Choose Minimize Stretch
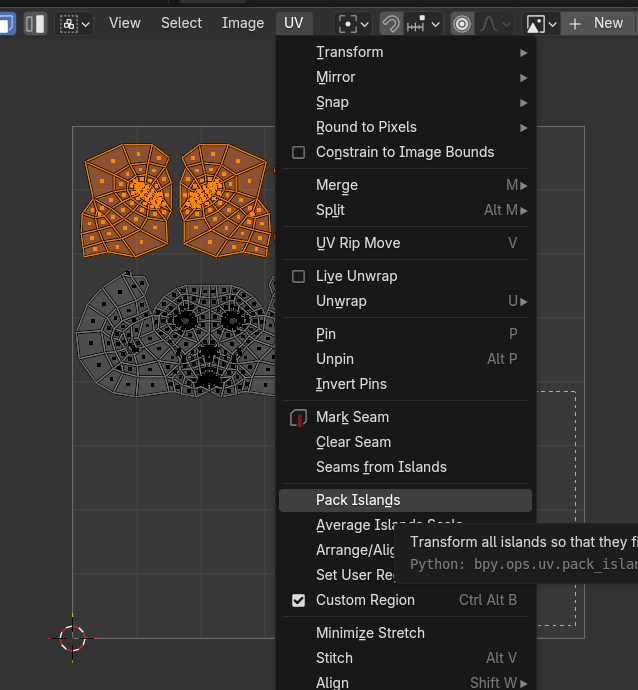Viewport: 638px width, 690px height. point(405,634)
